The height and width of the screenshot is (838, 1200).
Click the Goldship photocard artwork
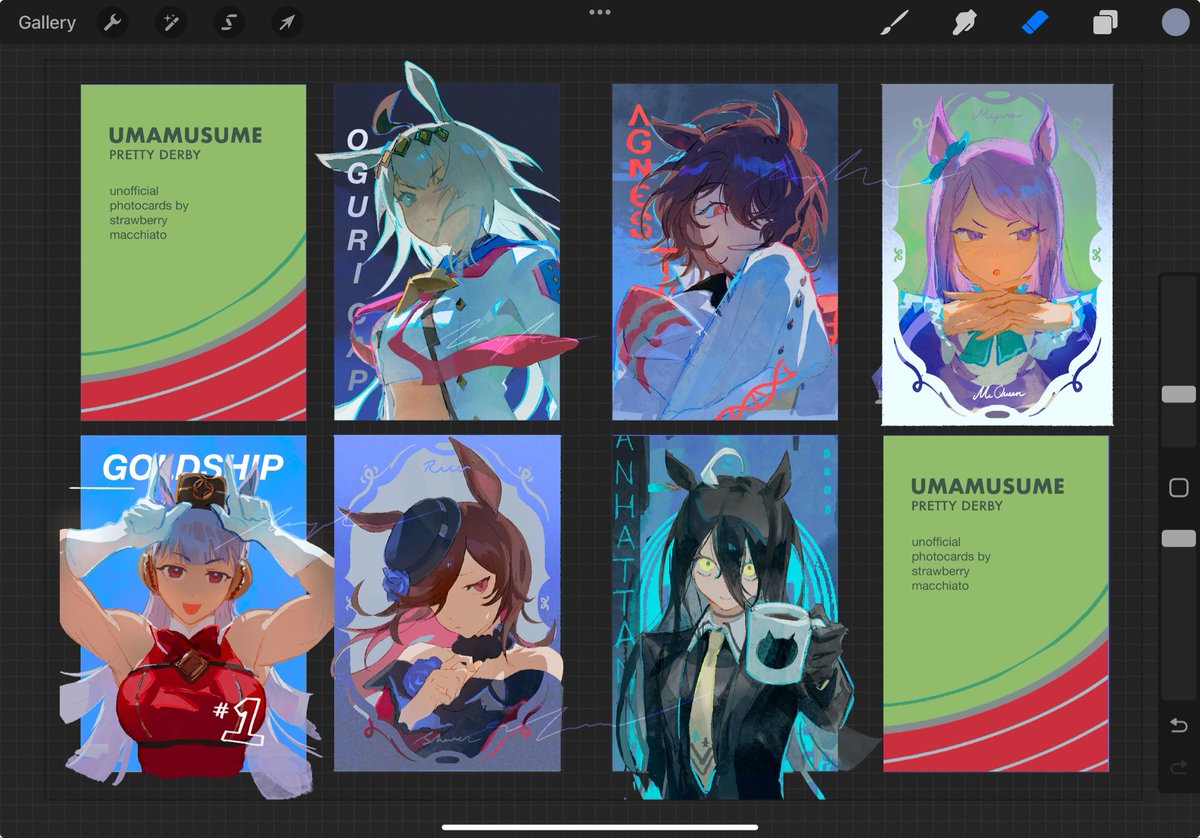click(193, 604)
